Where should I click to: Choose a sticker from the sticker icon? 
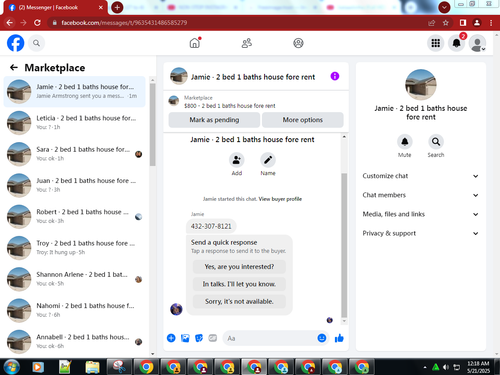coord(199,338)
